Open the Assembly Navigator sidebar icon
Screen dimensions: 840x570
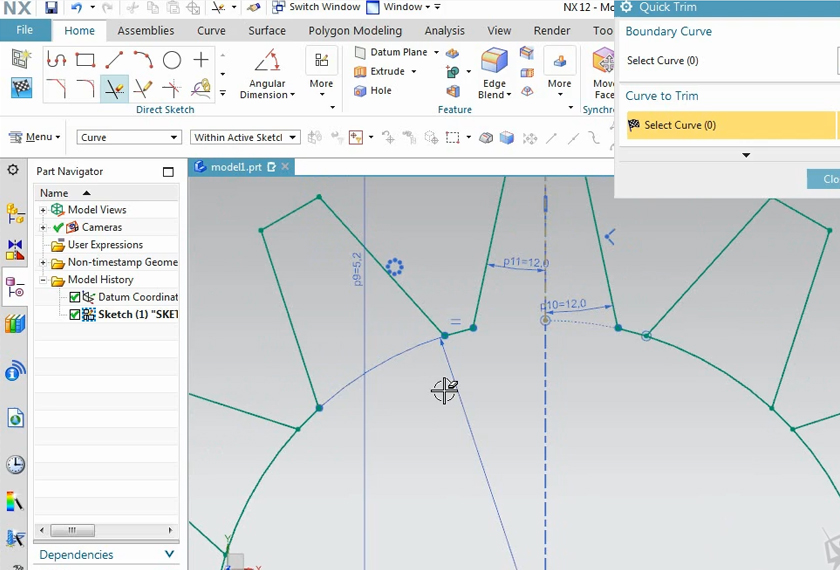[15, 213]
